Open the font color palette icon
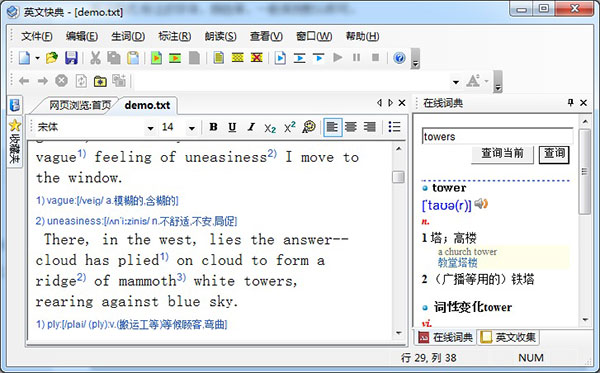Viewport: 600px width, 373px height. tap(309, 127)
